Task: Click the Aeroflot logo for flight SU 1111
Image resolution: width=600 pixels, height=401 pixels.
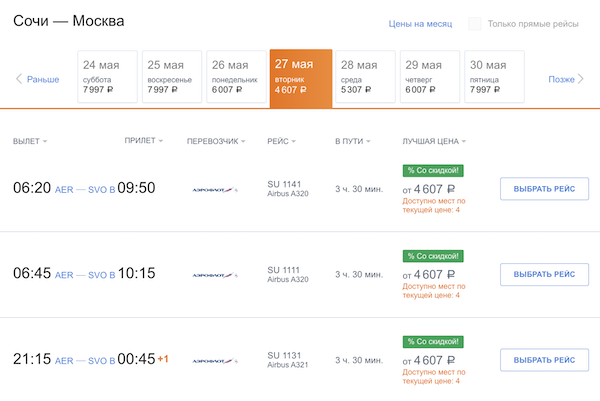Action: click(213, 273)
